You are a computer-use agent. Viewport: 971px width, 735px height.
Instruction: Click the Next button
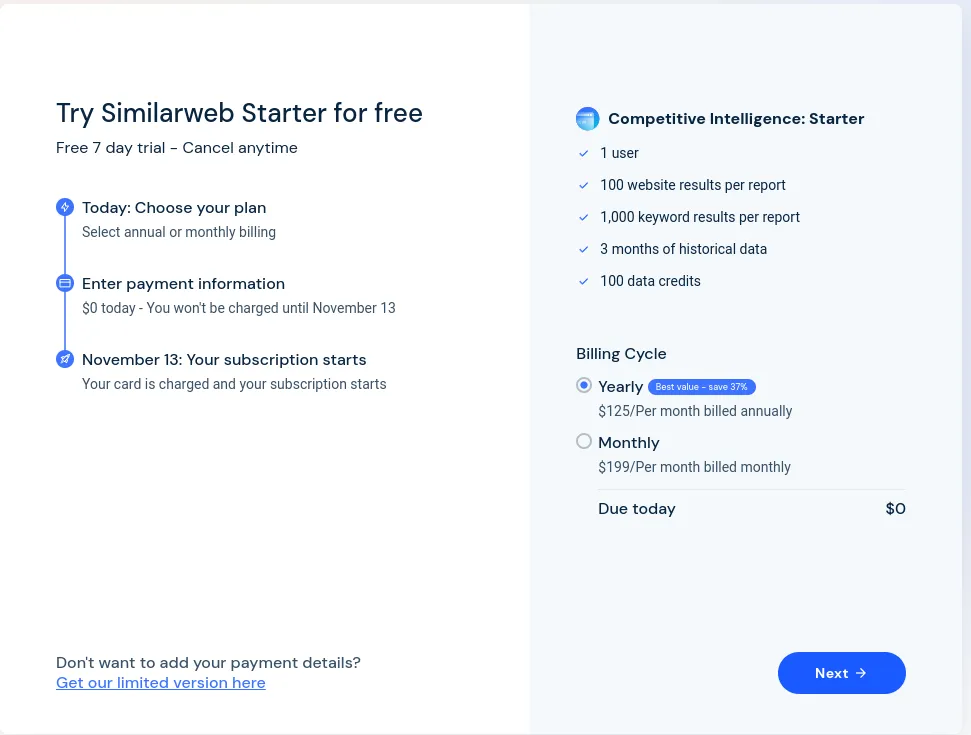[x=842, y=673]
